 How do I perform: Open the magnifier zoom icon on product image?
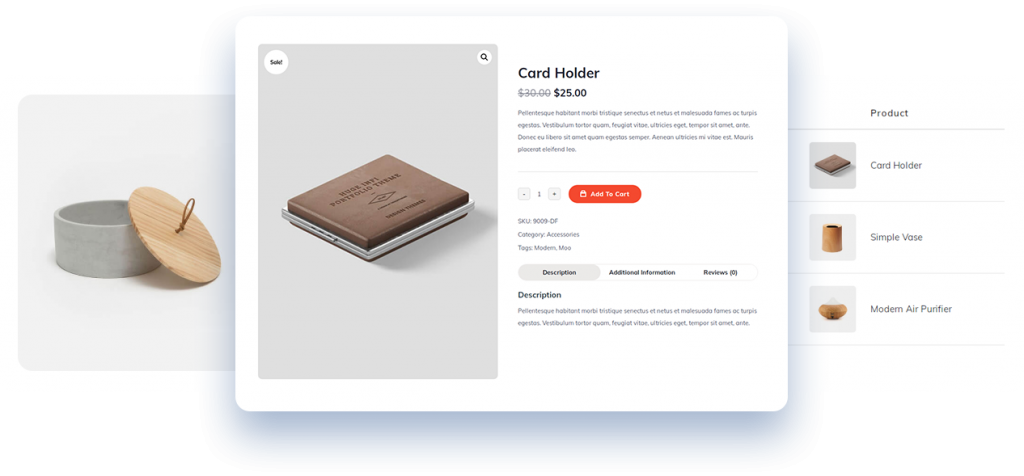(484, 57)
